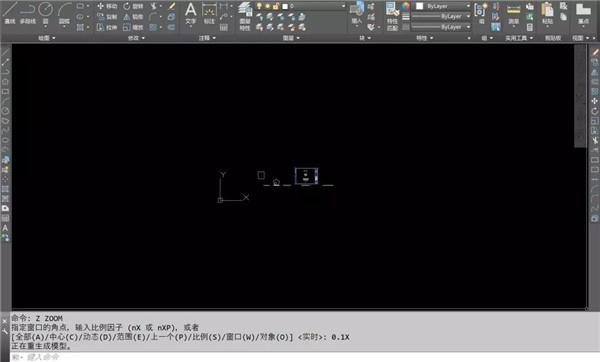Image resolution: width=600 pixels, height=362 pixels.
Task: Click the UCS origin icon
Action: click(220, 200)
